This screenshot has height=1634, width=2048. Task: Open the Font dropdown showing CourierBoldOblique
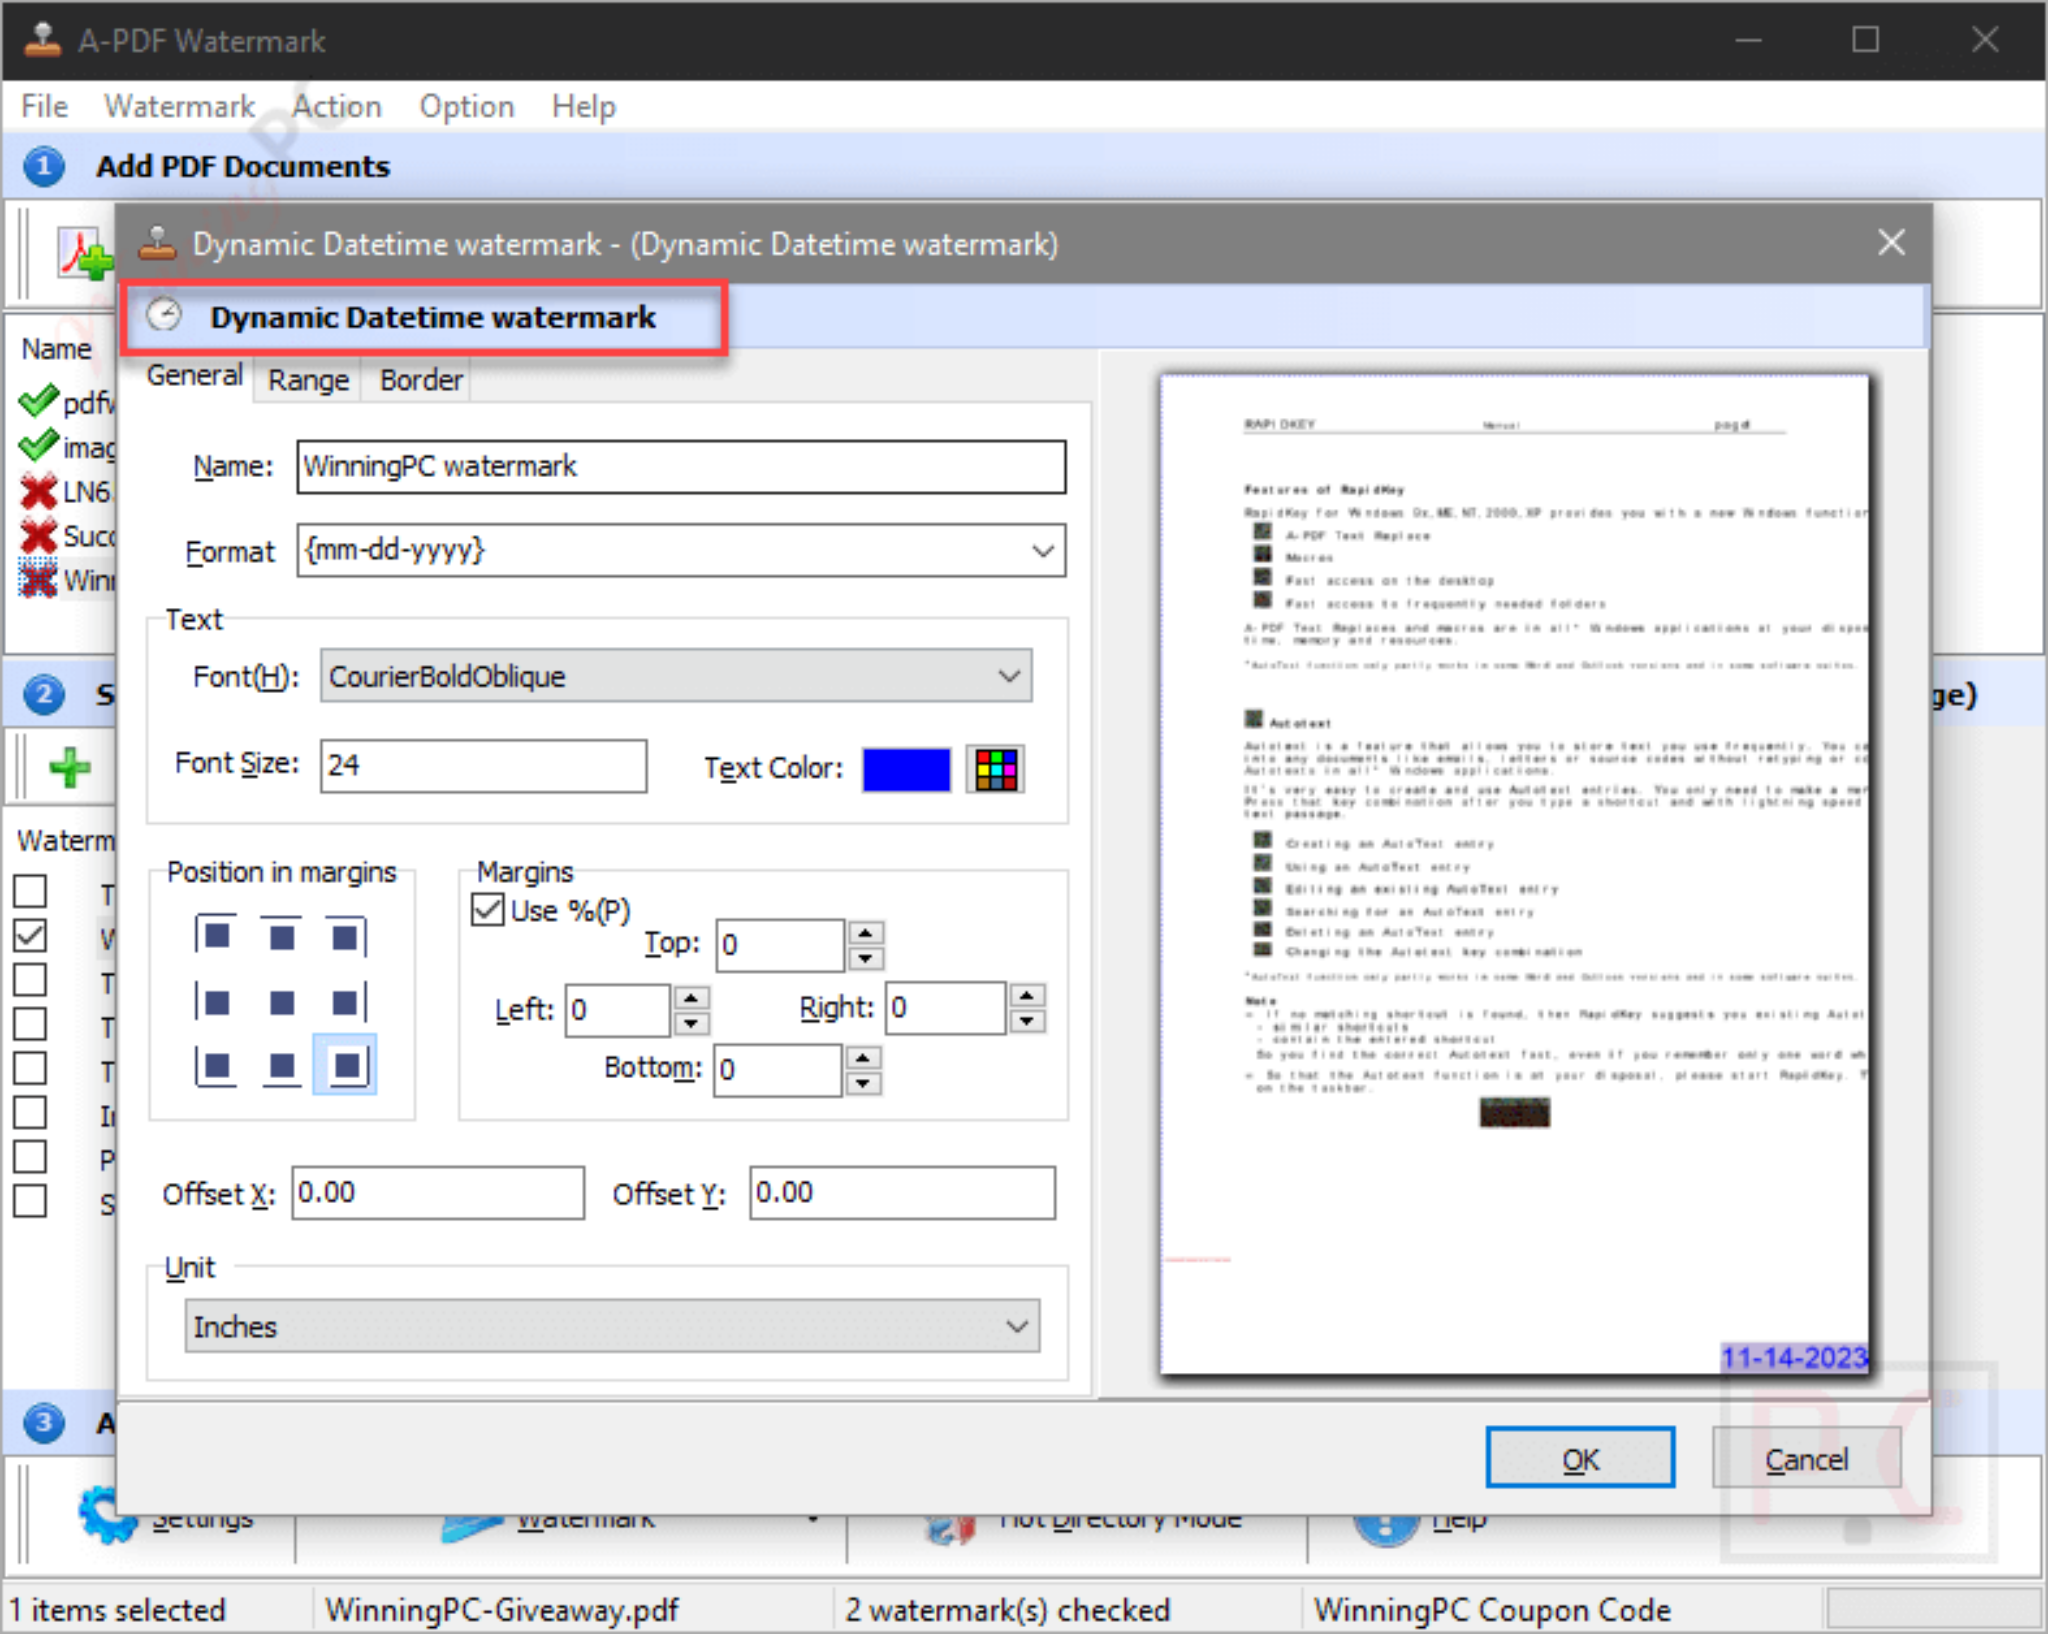click(x=1009, y=676)
